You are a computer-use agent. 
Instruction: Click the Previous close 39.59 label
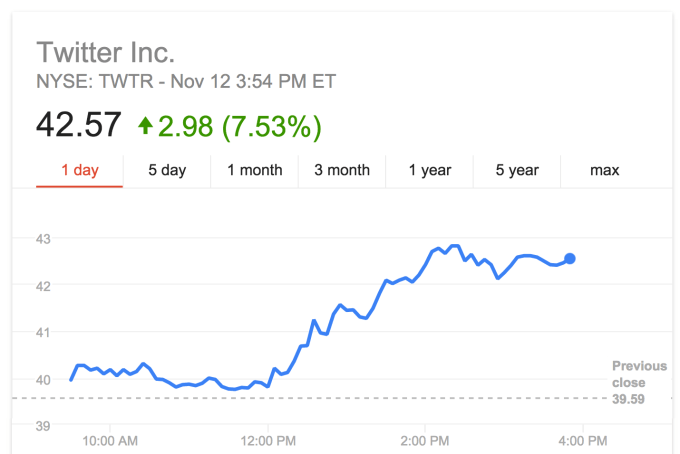pos(638,382)
